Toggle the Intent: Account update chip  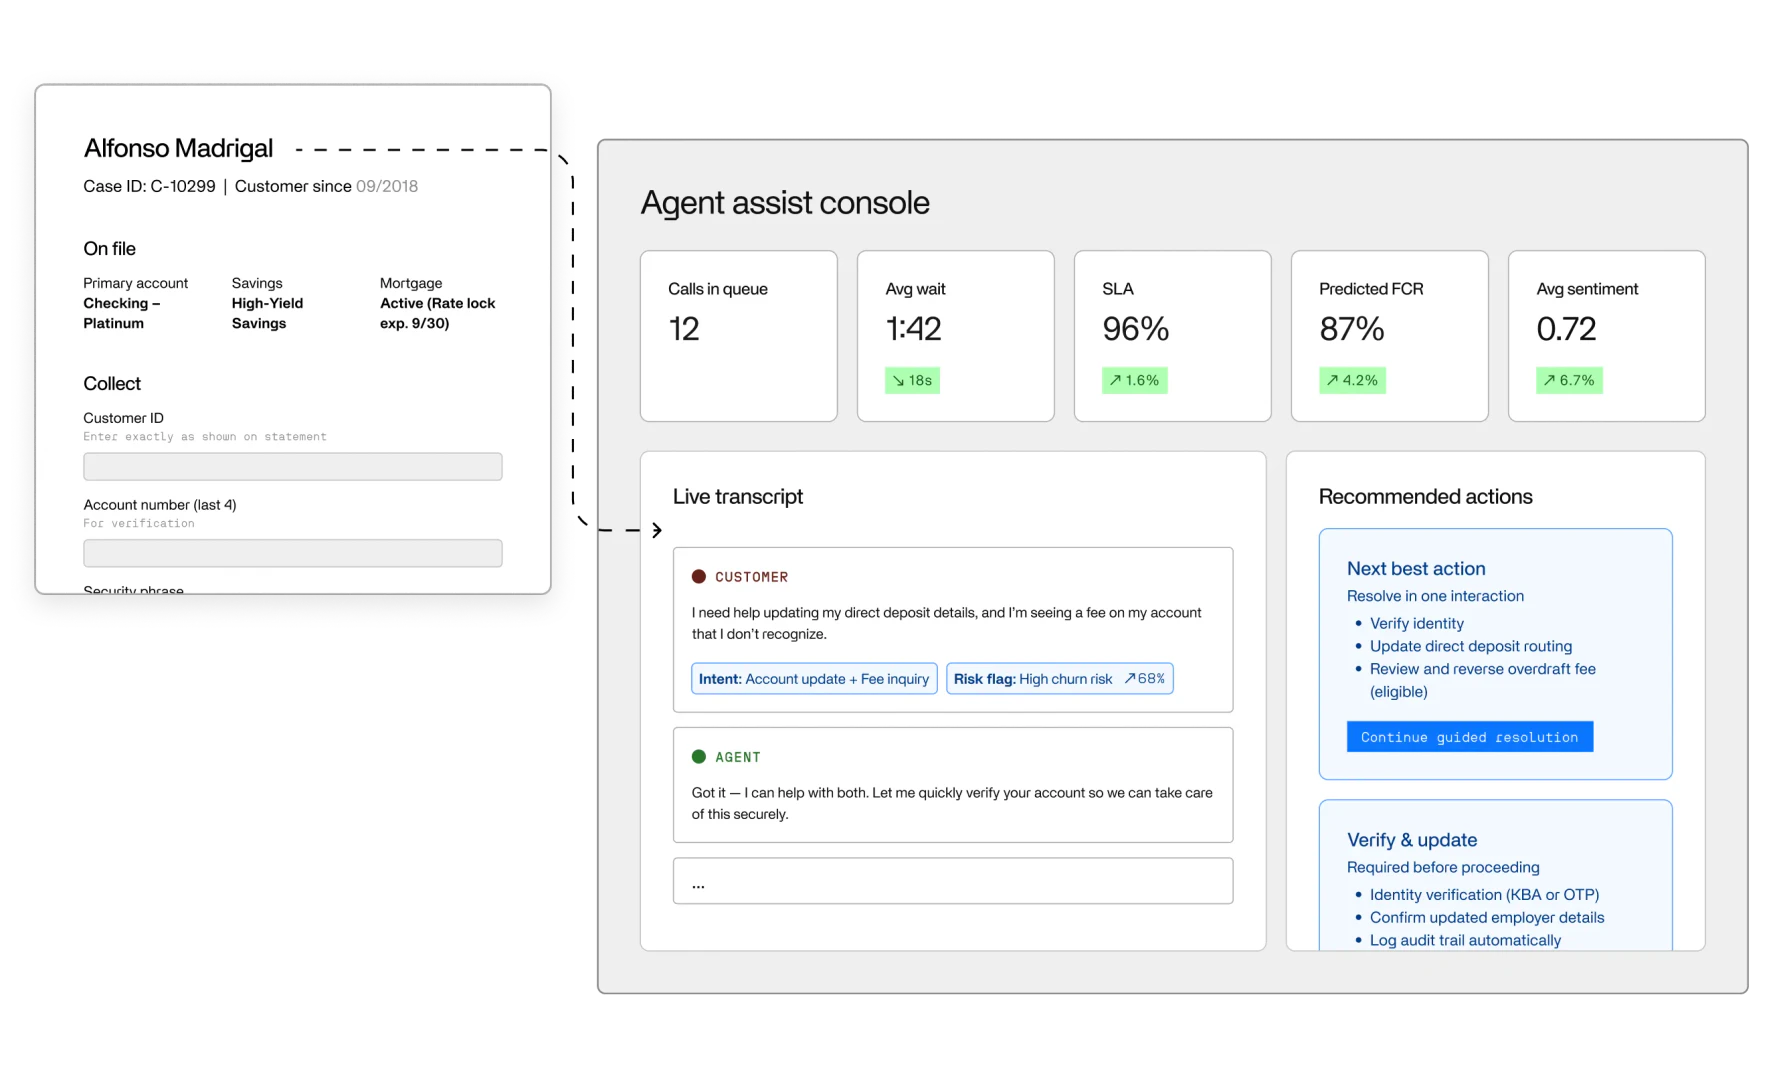pyautogui.click(x=813, y=678)
